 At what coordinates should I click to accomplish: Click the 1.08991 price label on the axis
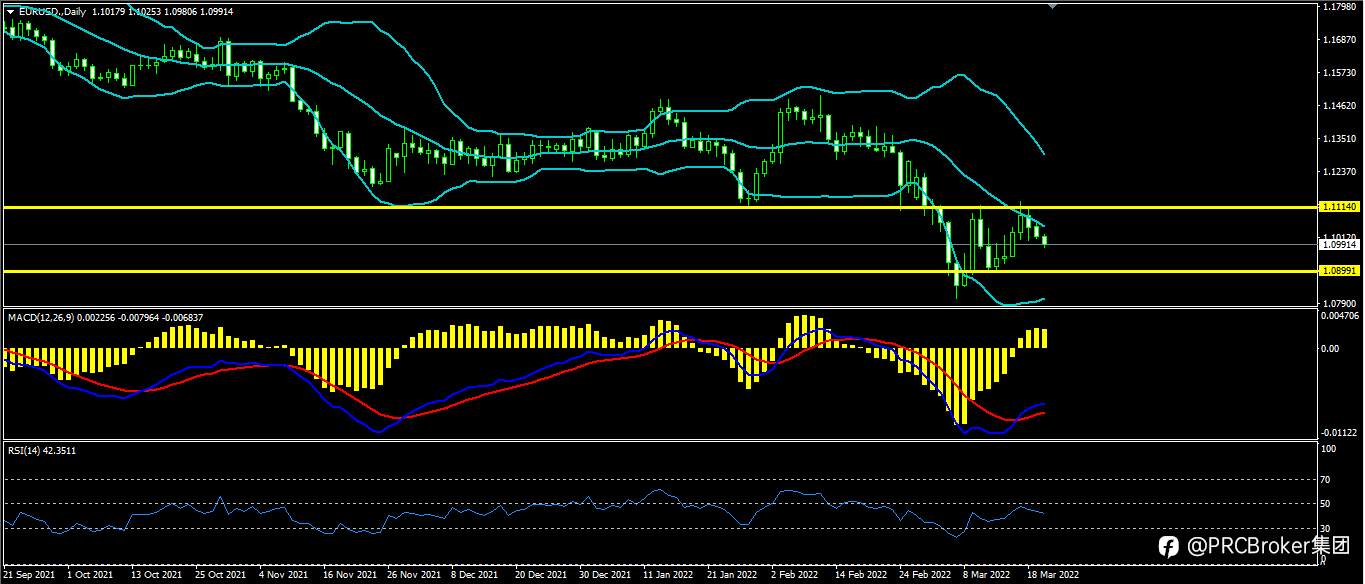tap(1338, 271)
